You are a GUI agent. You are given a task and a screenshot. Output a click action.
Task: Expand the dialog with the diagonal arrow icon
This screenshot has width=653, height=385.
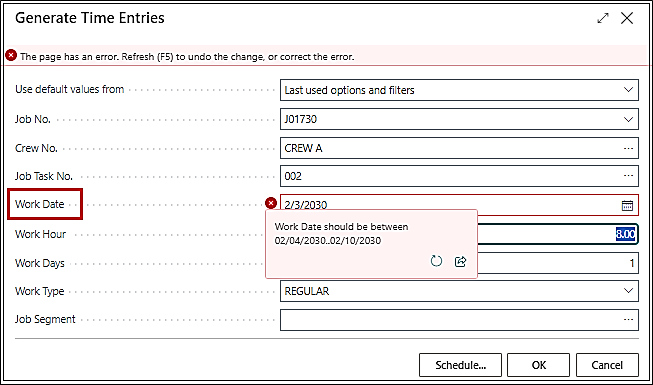603,18
